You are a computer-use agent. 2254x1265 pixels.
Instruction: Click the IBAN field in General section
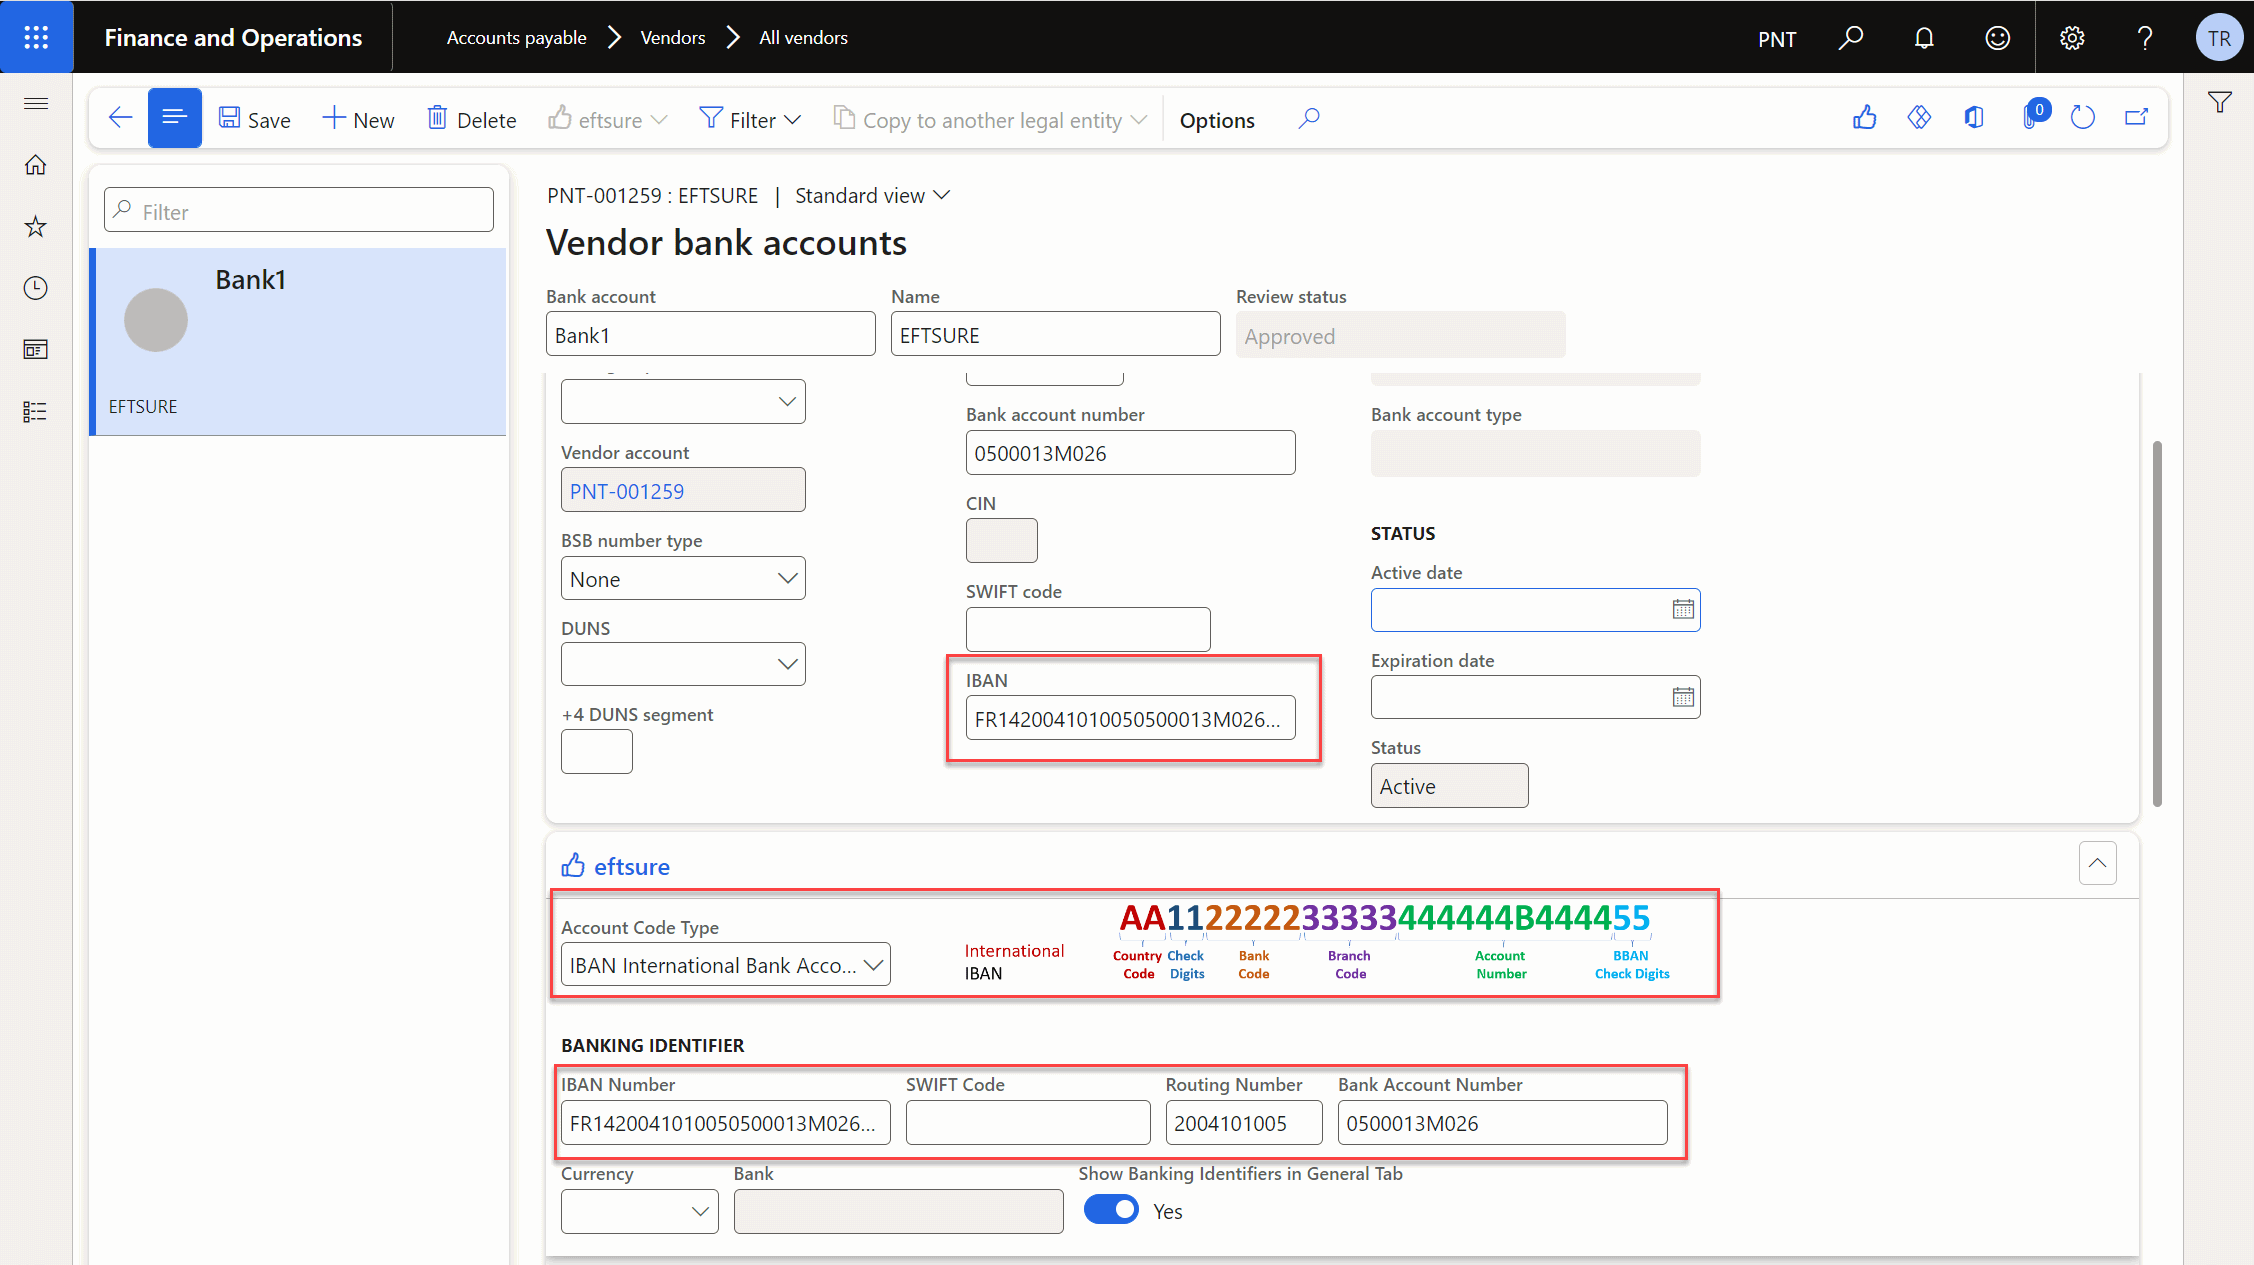[1131, 718]
